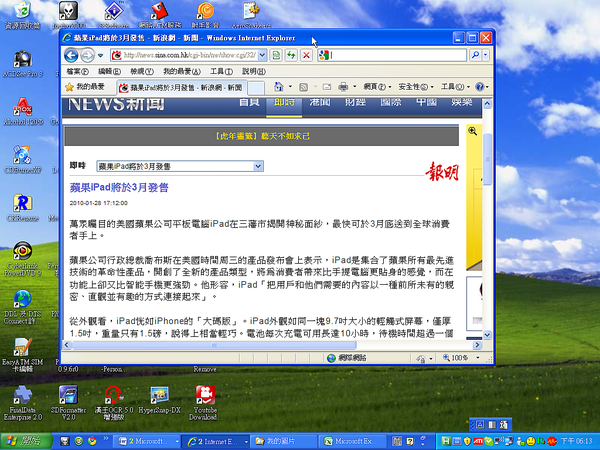This screenshot has width=600, height=450.
Task: Open ACDSee Pro 3 desktop icon
Action: click(23, 64)
